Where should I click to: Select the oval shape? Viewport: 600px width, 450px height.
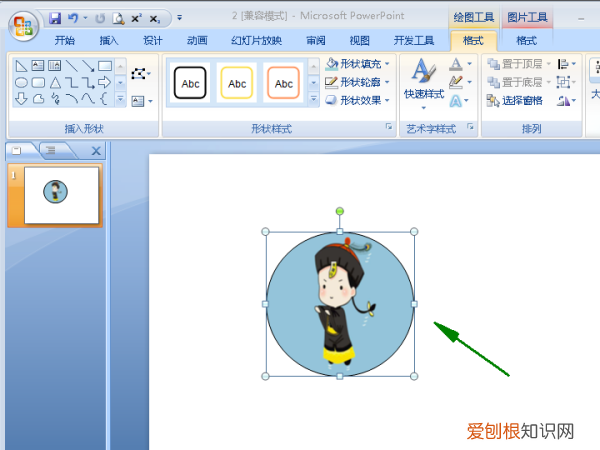click(21, 82)
